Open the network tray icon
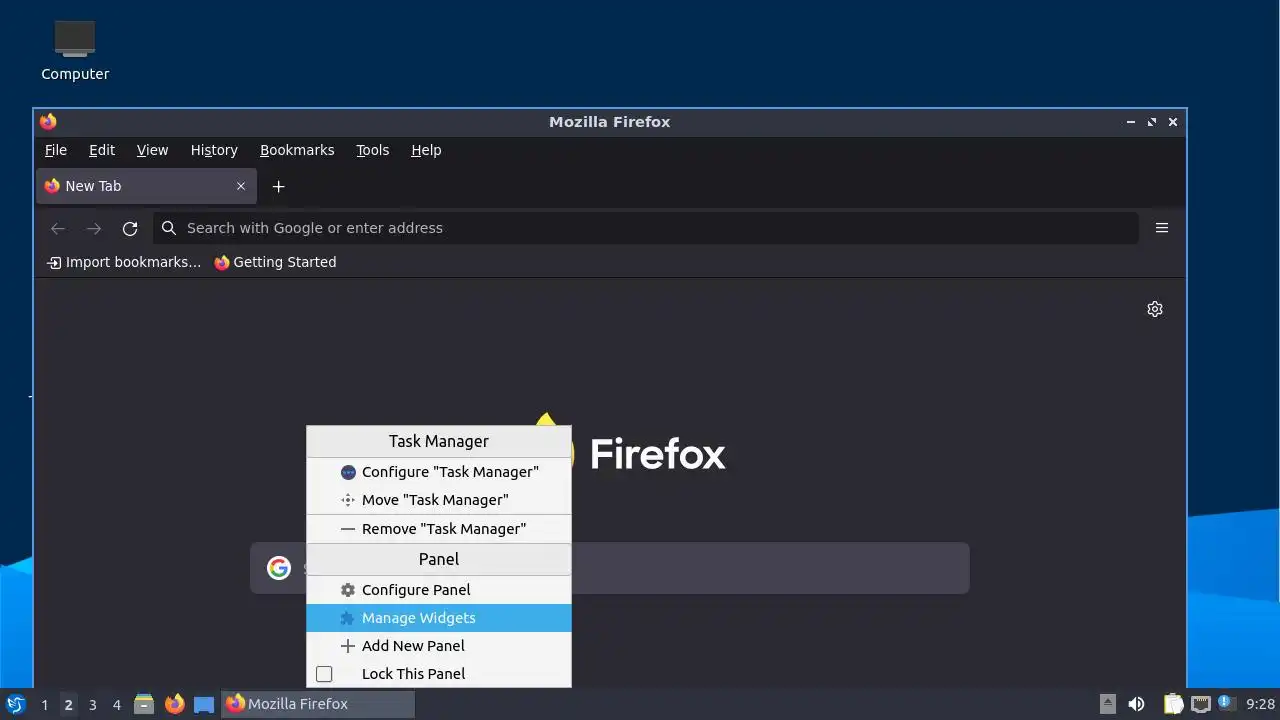 [1200, 704]
